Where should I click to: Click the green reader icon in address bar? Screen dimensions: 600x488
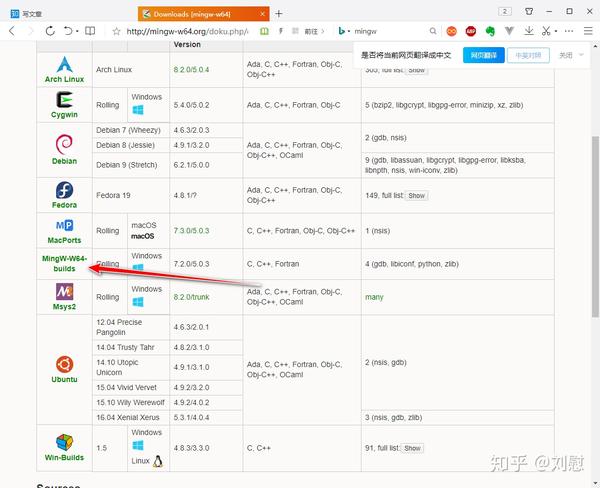pos(264,31)
